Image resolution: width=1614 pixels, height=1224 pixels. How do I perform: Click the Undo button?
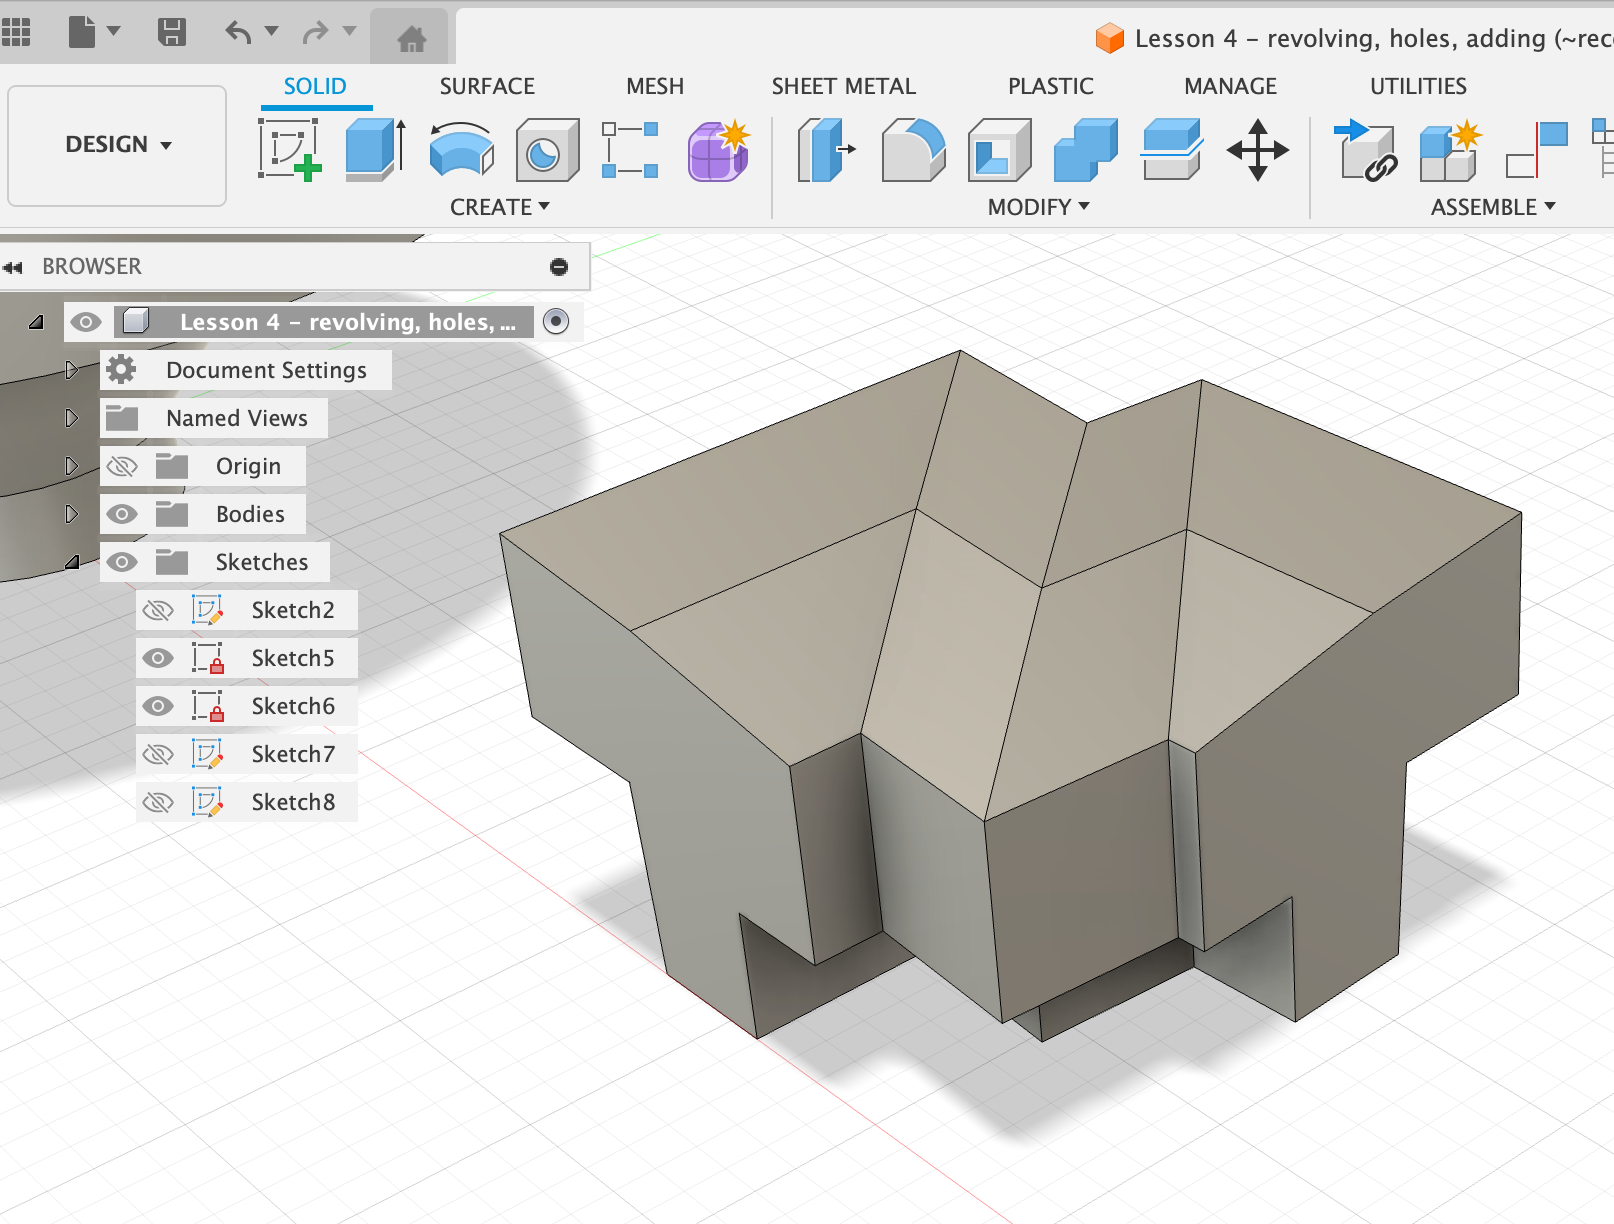pyautogui.click(x=238, y=32)
